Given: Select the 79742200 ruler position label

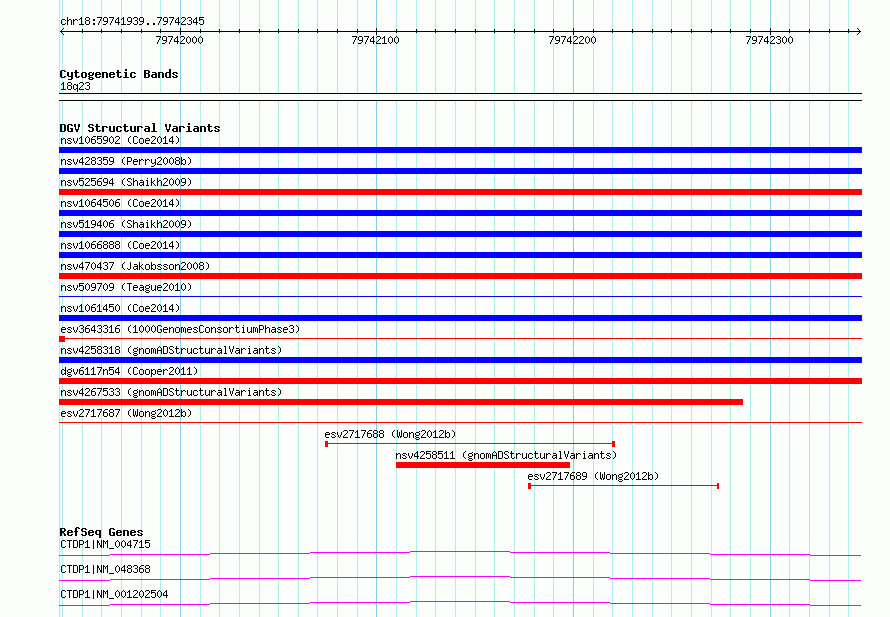Looking at the screenshot, I should click(573, 40).
